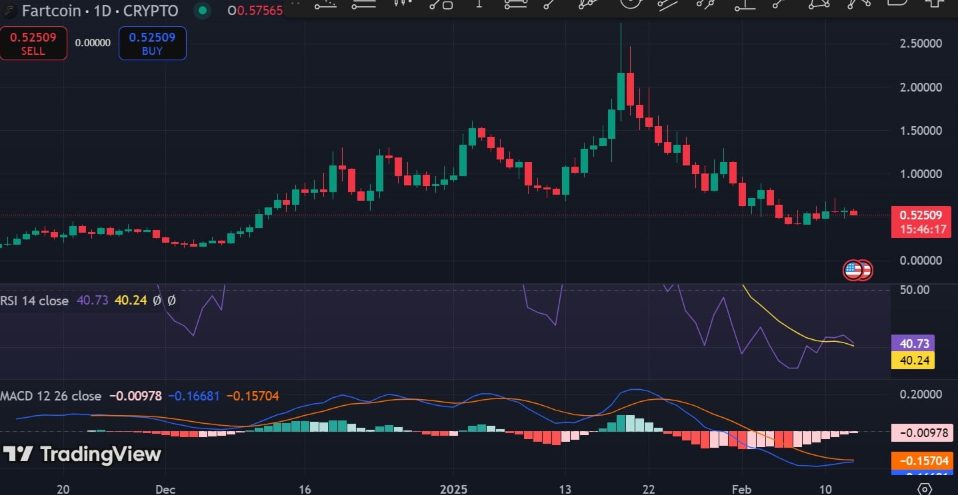Click yellow RSI value 40.24 in legend
Image resolution: width=958 pixels, height=495 pixels.
[131, 300]
